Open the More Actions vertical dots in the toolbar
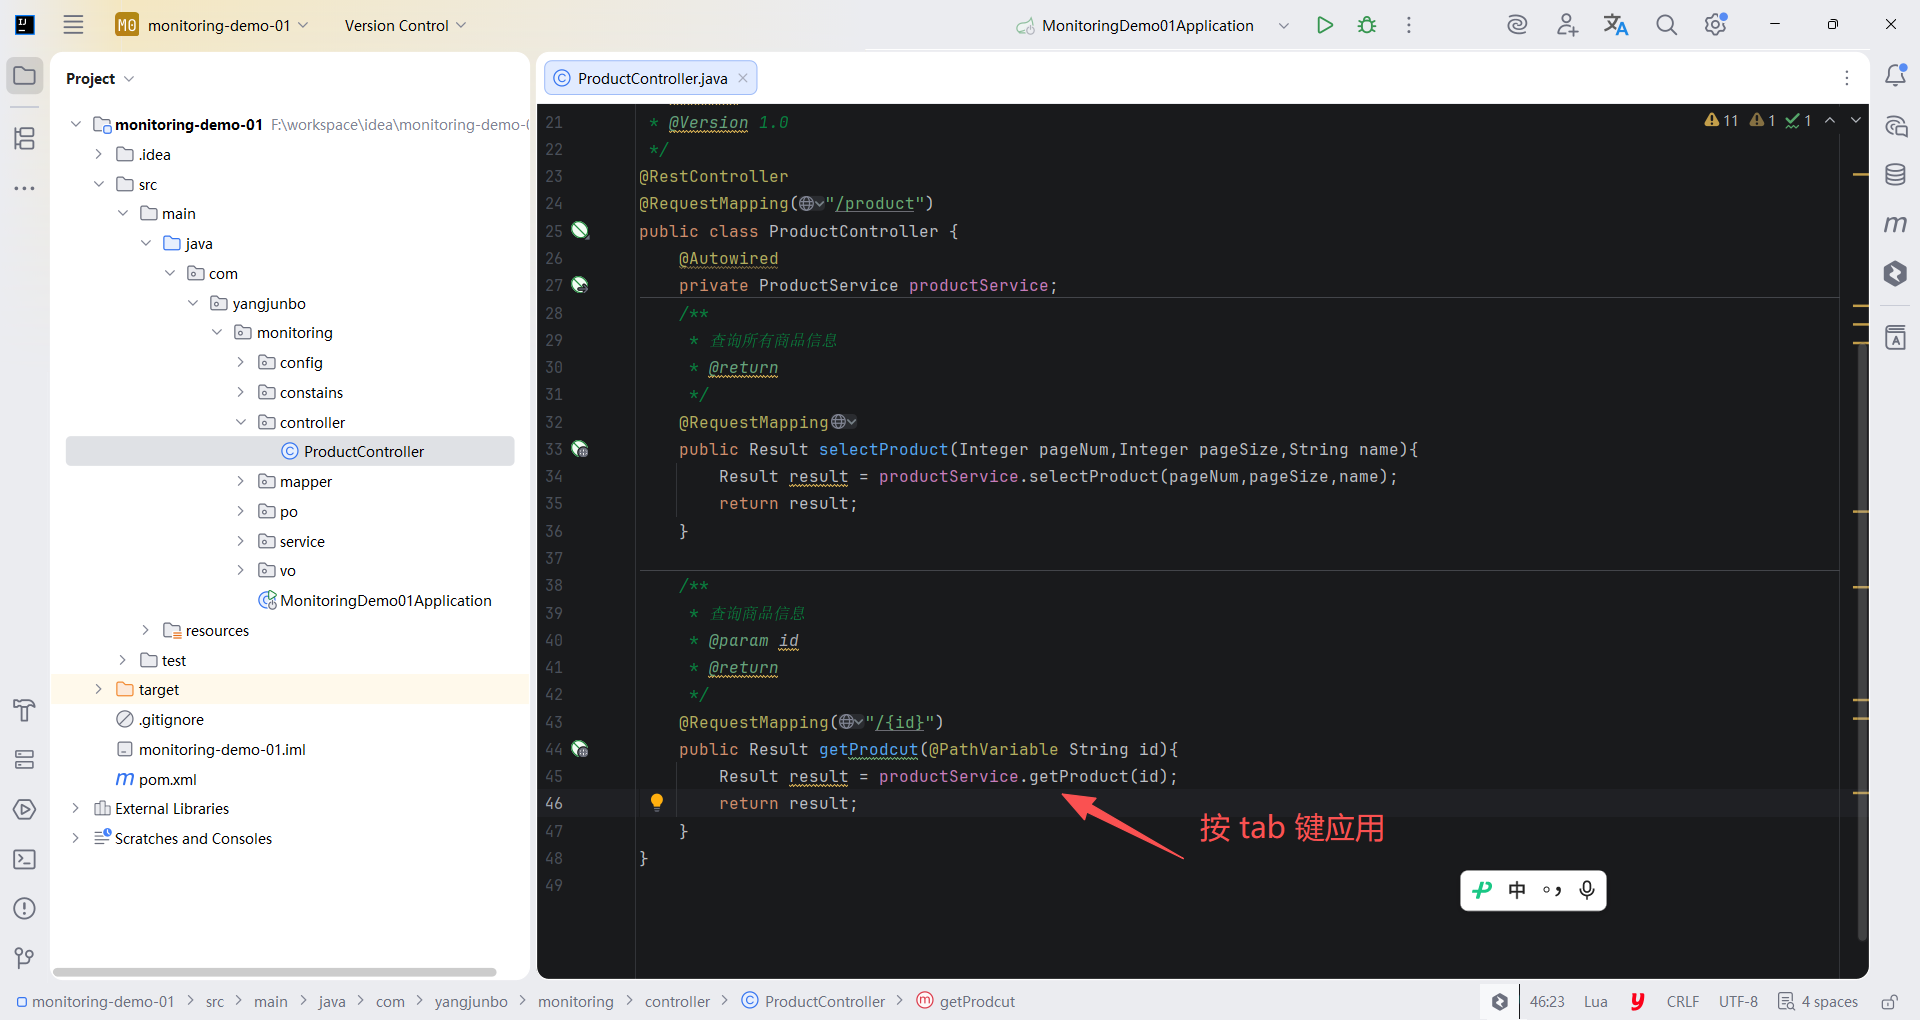1920x1020 pixels. (x=1409, y=25)
